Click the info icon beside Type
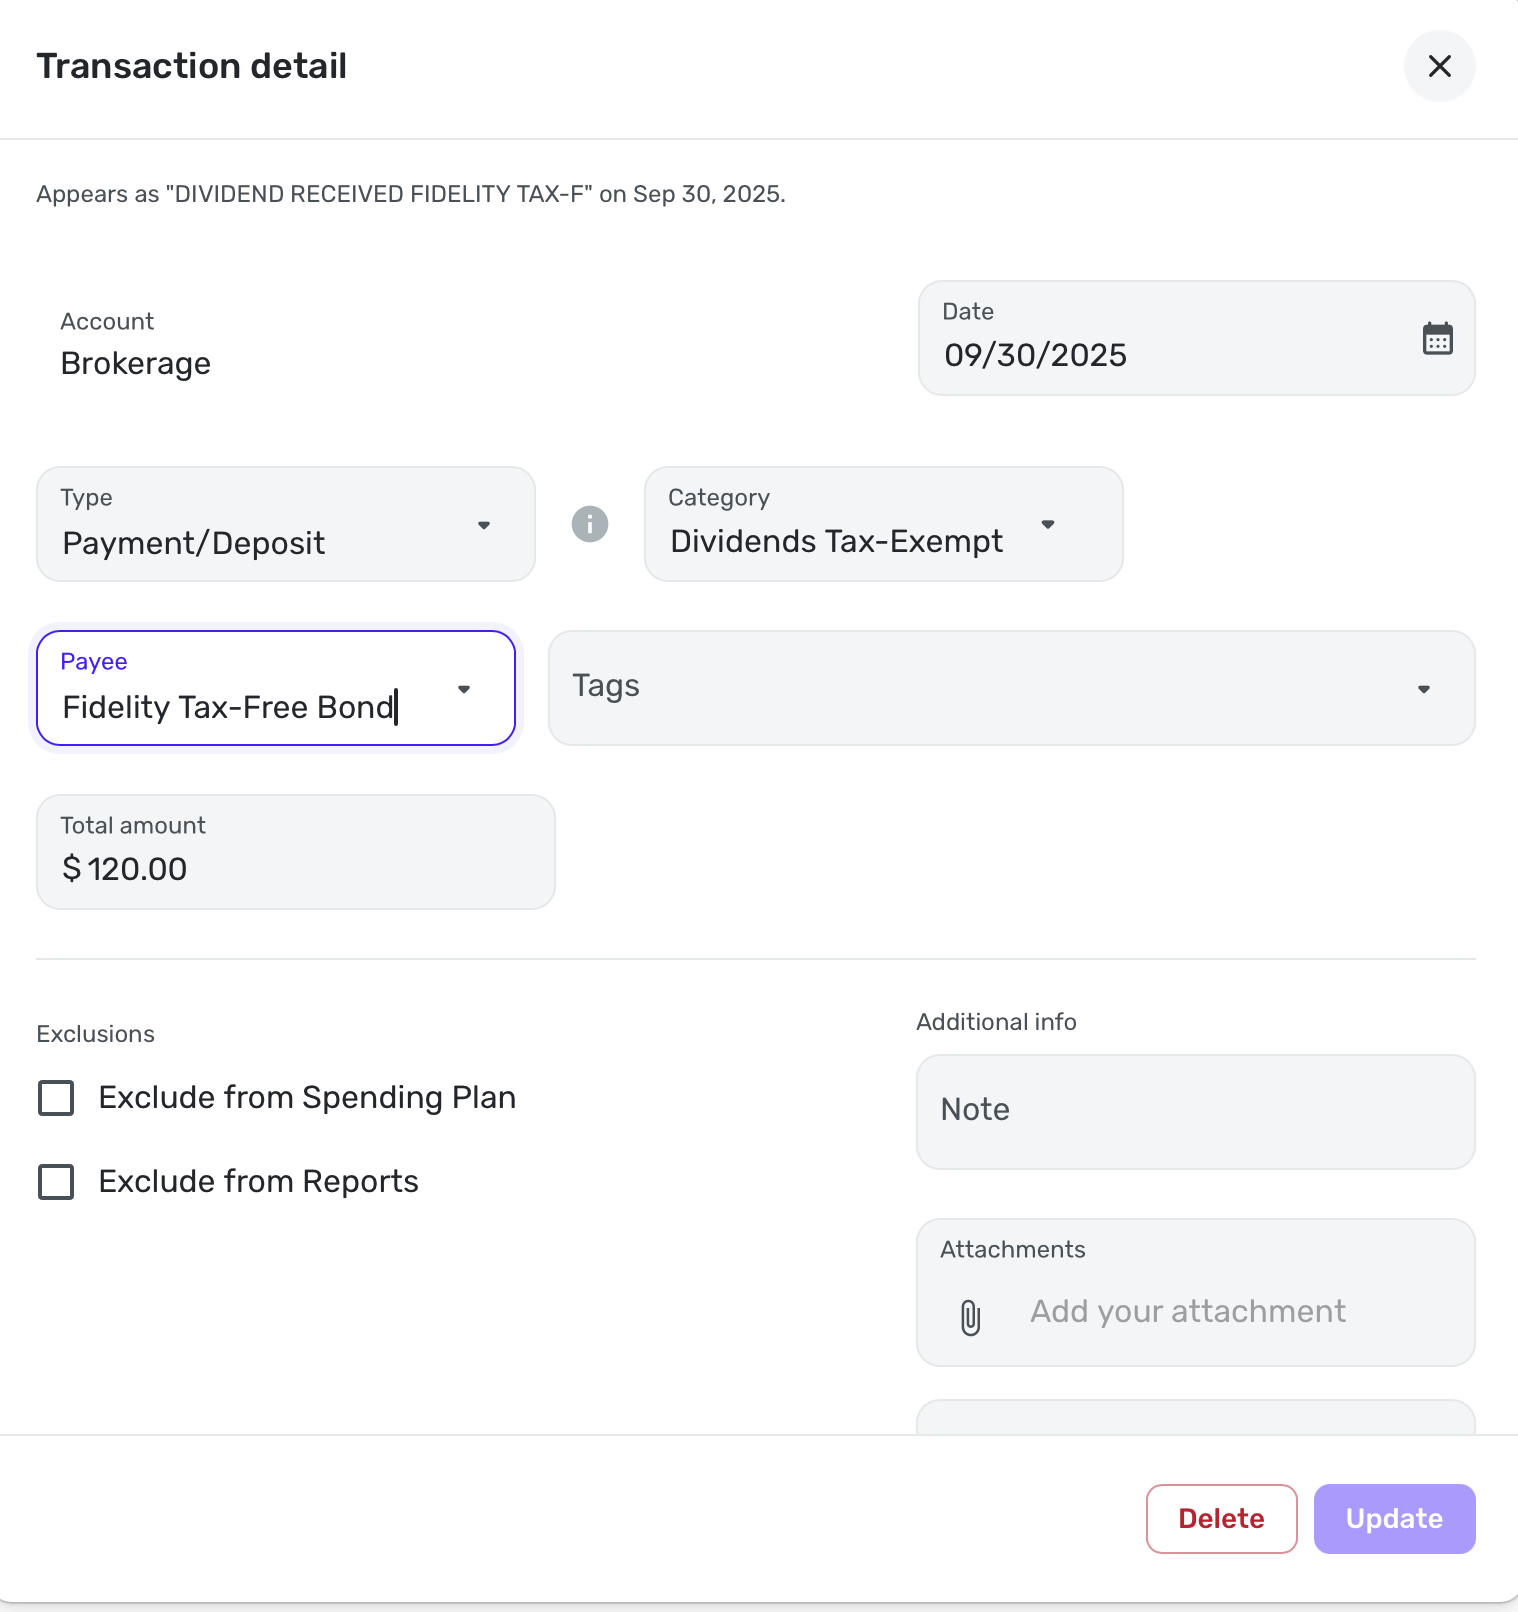 (x=590, y=524)
